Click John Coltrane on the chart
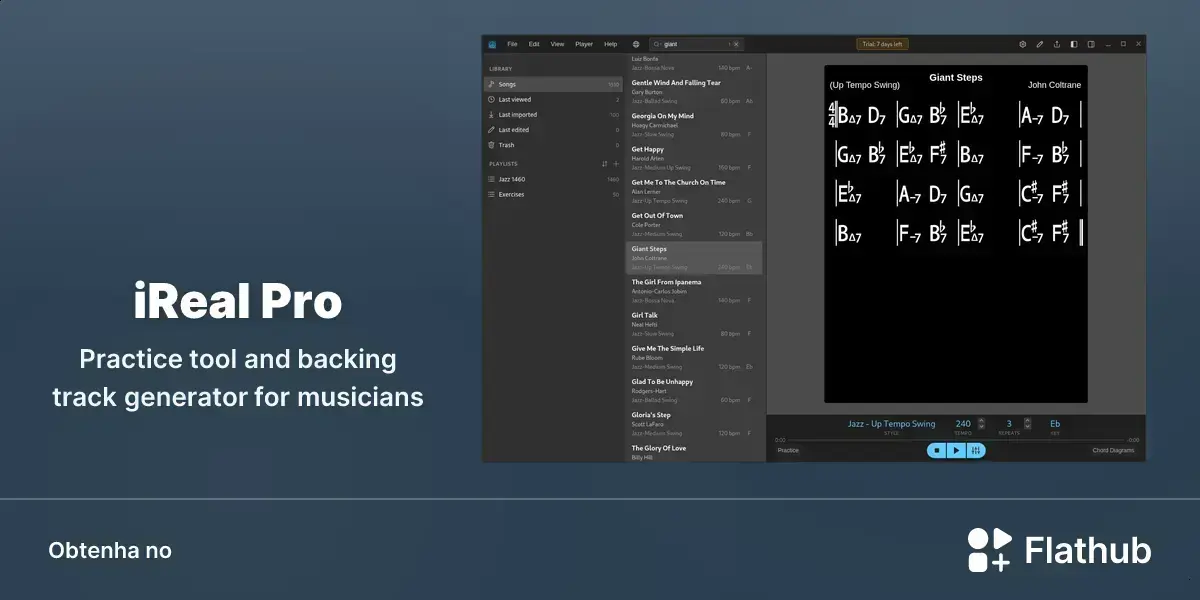Image resolution: width=1200 pixels, height=600 pixels. click(1054, 85)
